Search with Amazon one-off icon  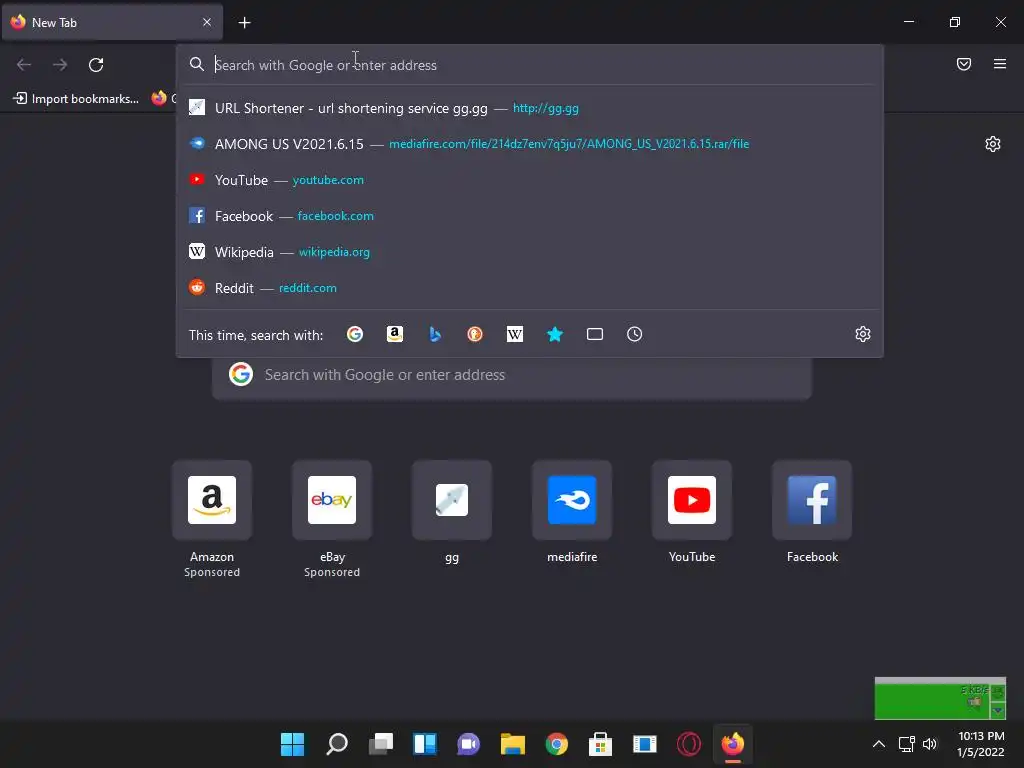point(394,334)
